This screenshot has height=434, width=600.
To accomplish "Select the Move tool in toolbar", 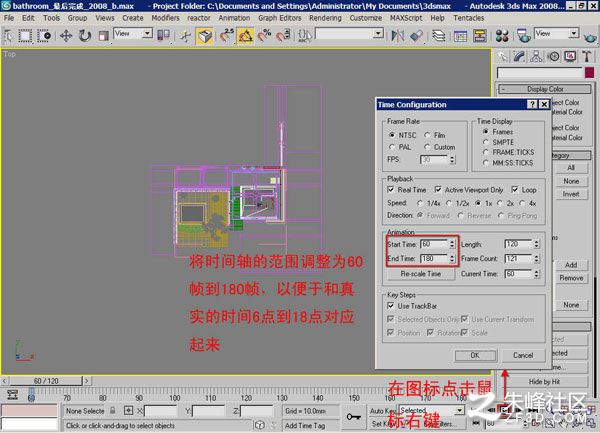I will 66,36.
